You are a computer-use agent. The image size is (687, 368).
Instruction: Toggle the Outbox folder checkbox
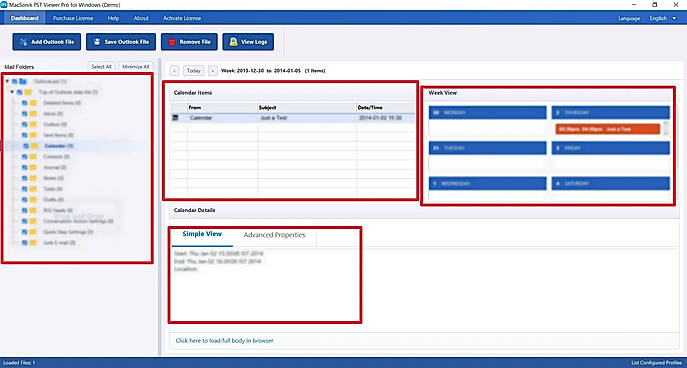point(25,124)
